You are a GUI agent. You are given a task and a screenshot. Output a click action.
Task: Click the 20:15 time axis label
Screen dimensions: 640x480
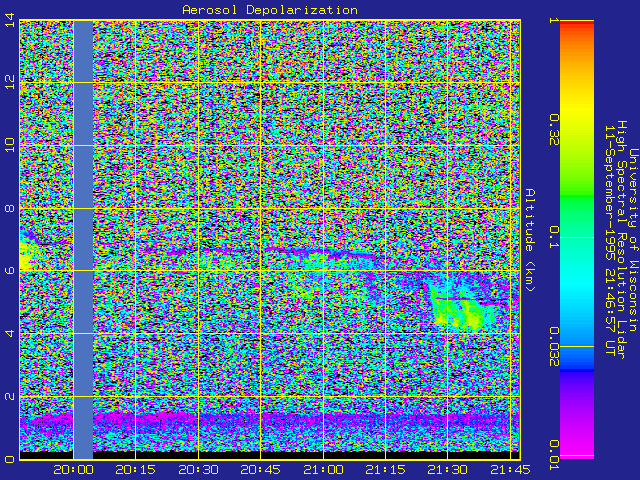pos(136,470)
